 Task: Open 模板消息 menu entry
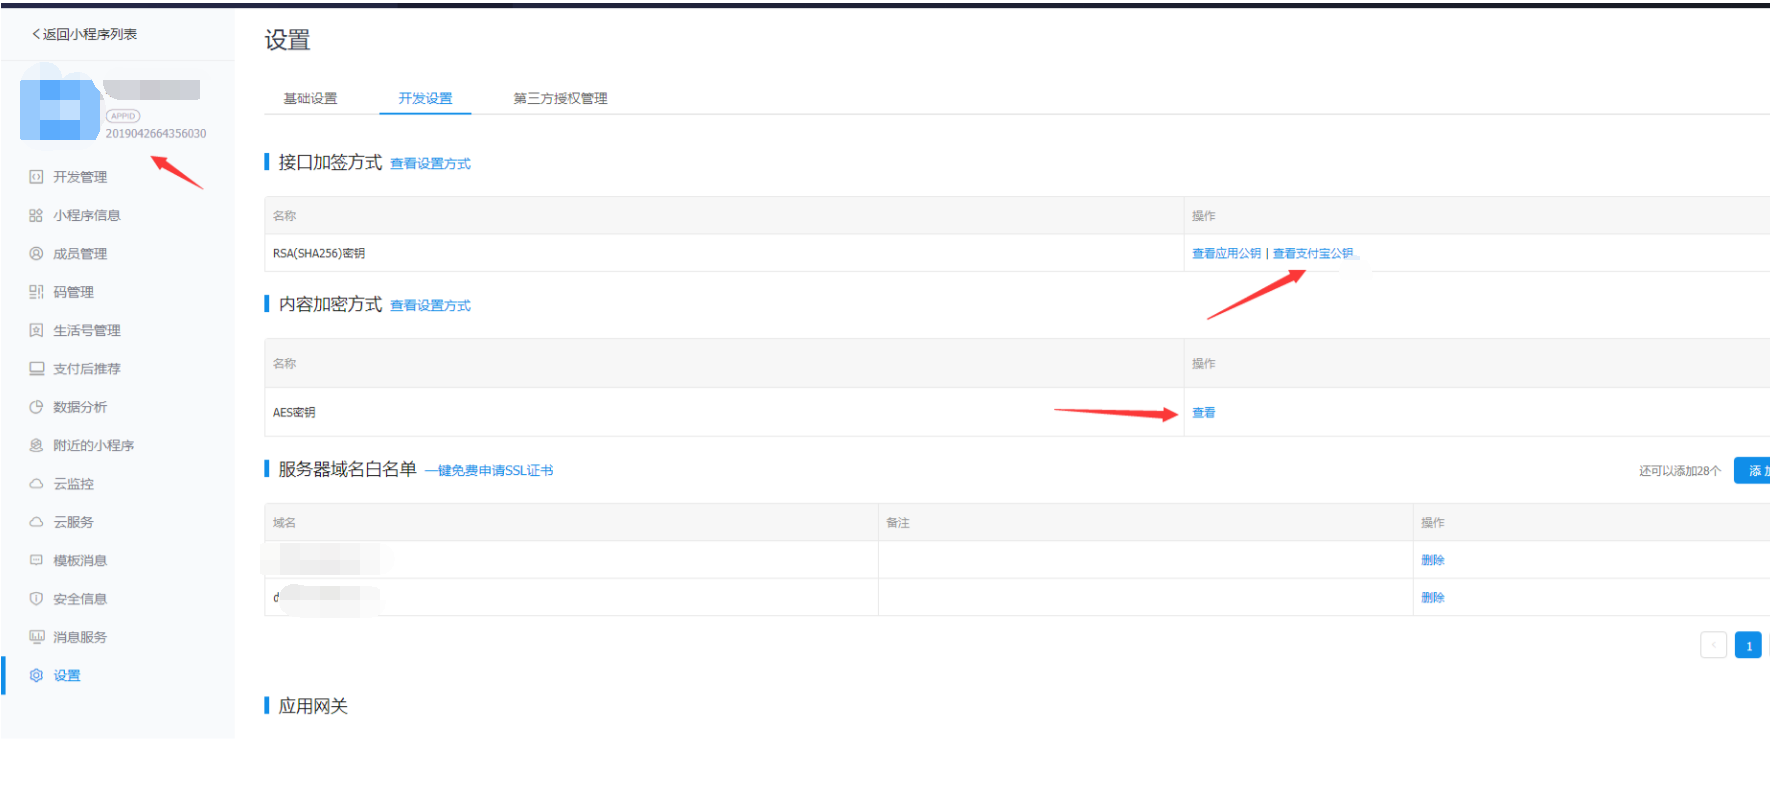[80, 560]
